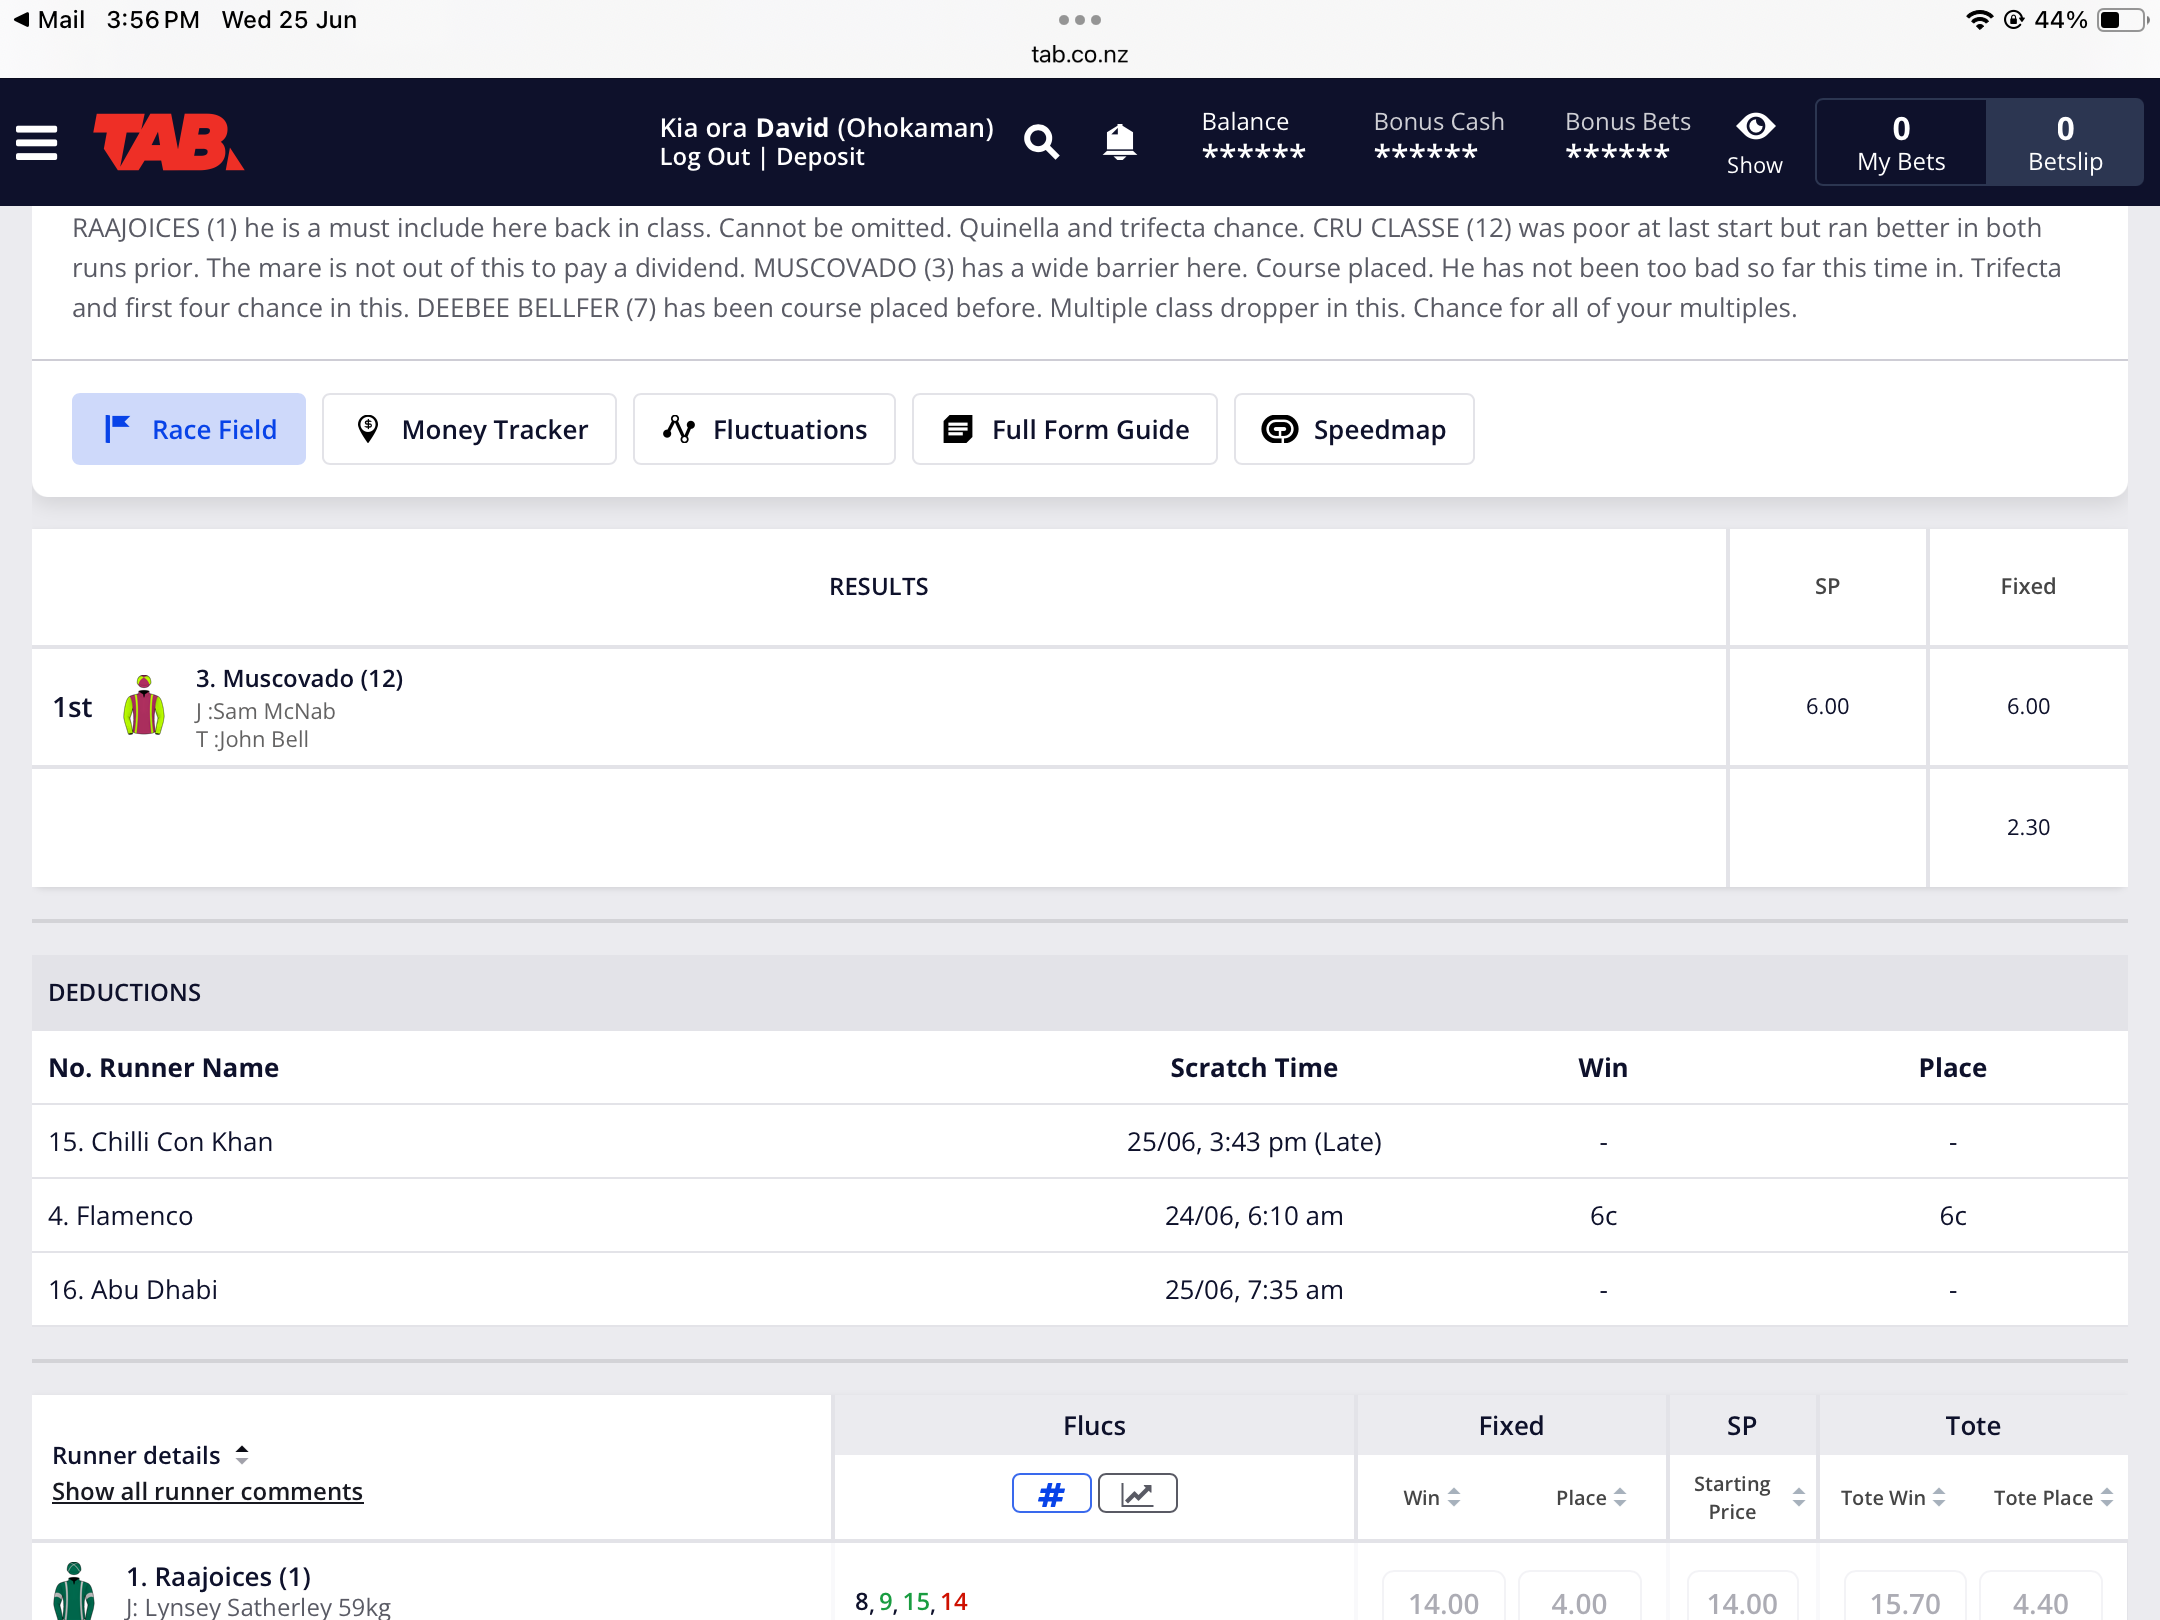Click Raajoices jockey silks icon

pos(74,1592)
